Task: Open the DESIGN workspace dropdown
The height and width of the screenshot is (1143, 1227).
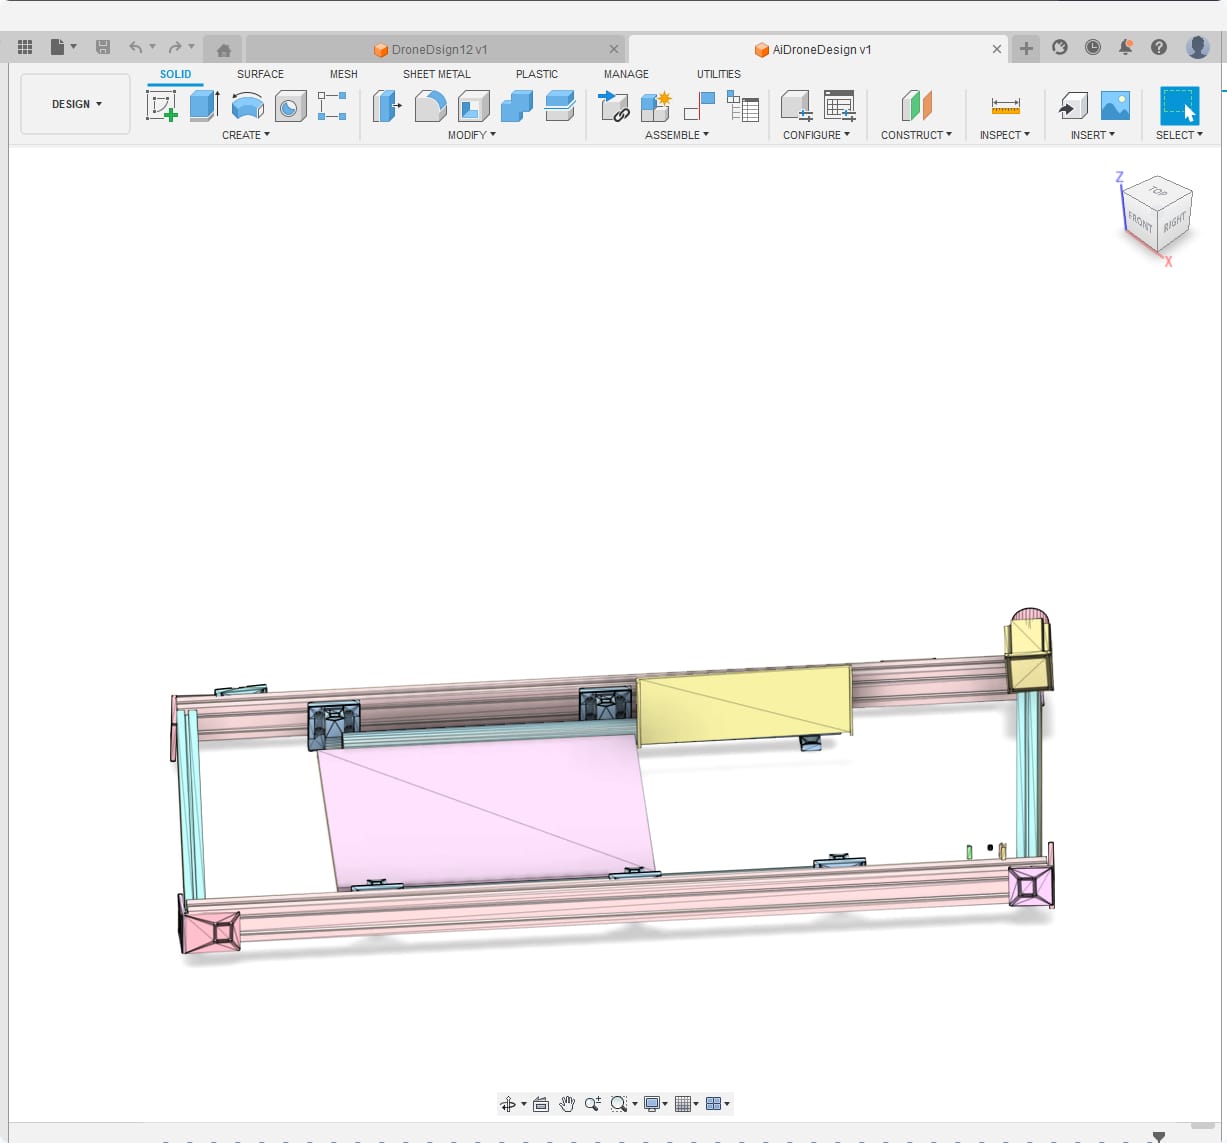Action: coord(76,104)
